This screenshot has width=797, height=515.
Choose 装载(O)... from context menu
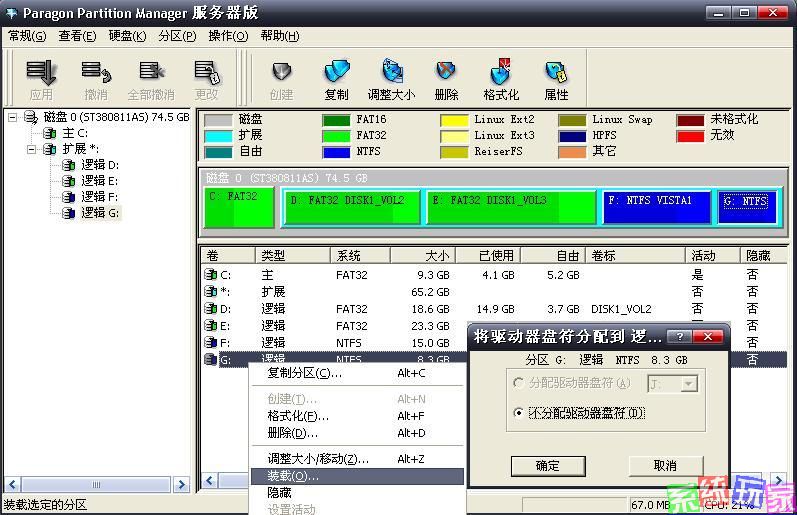pyautogui.click(x=358, y=476)
